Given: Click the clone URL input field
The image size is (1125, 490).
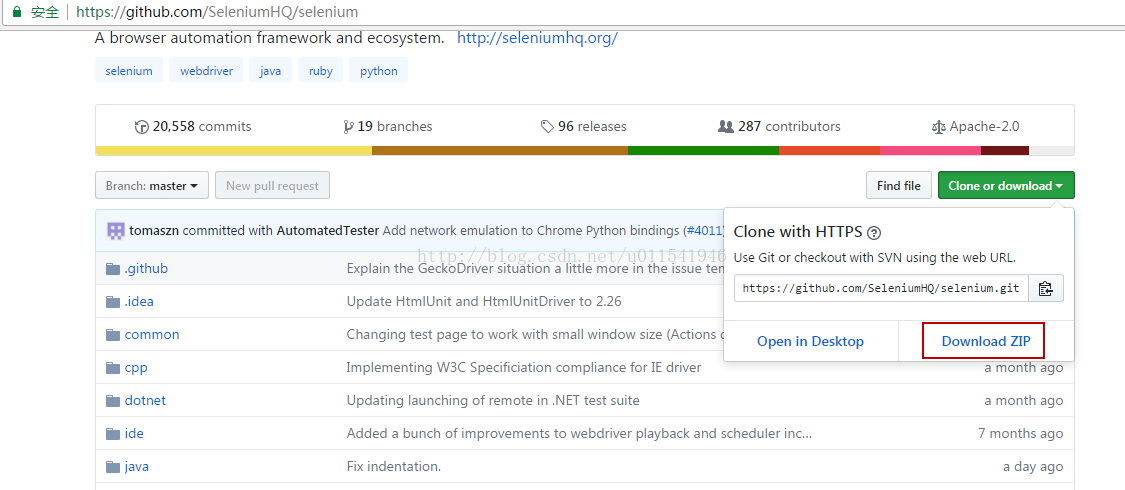Looking at the screenshot, I should 881,288.
